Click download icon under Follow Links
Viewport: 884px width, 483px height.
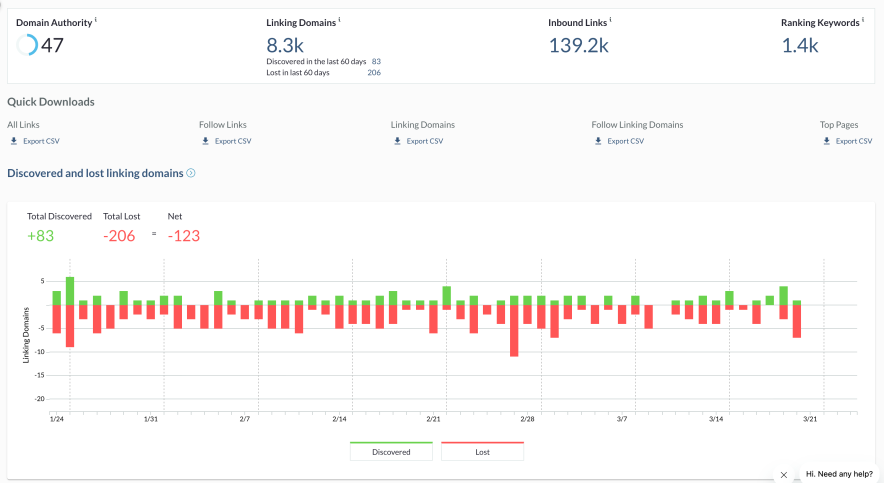[x=206, y=141]
